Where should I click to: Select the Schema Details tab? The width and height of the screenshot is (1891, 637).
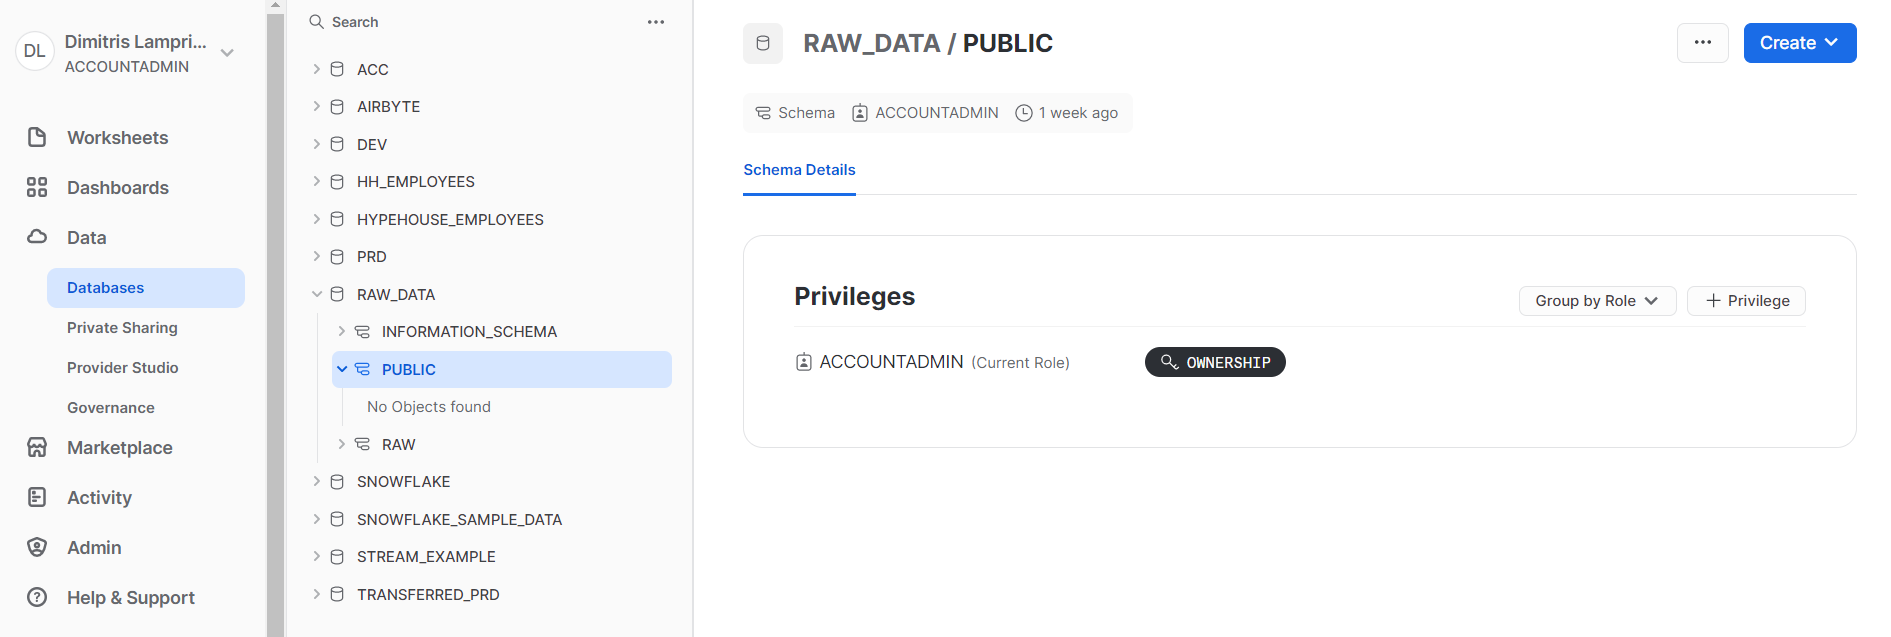(x=799, y=170)
